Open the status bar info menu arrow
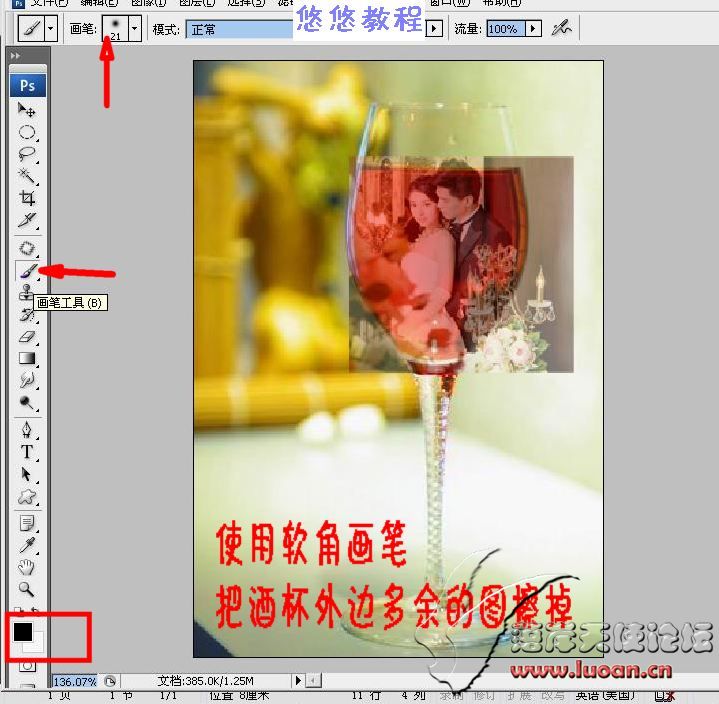The image size is (719, 704). (x=298, y=681)
